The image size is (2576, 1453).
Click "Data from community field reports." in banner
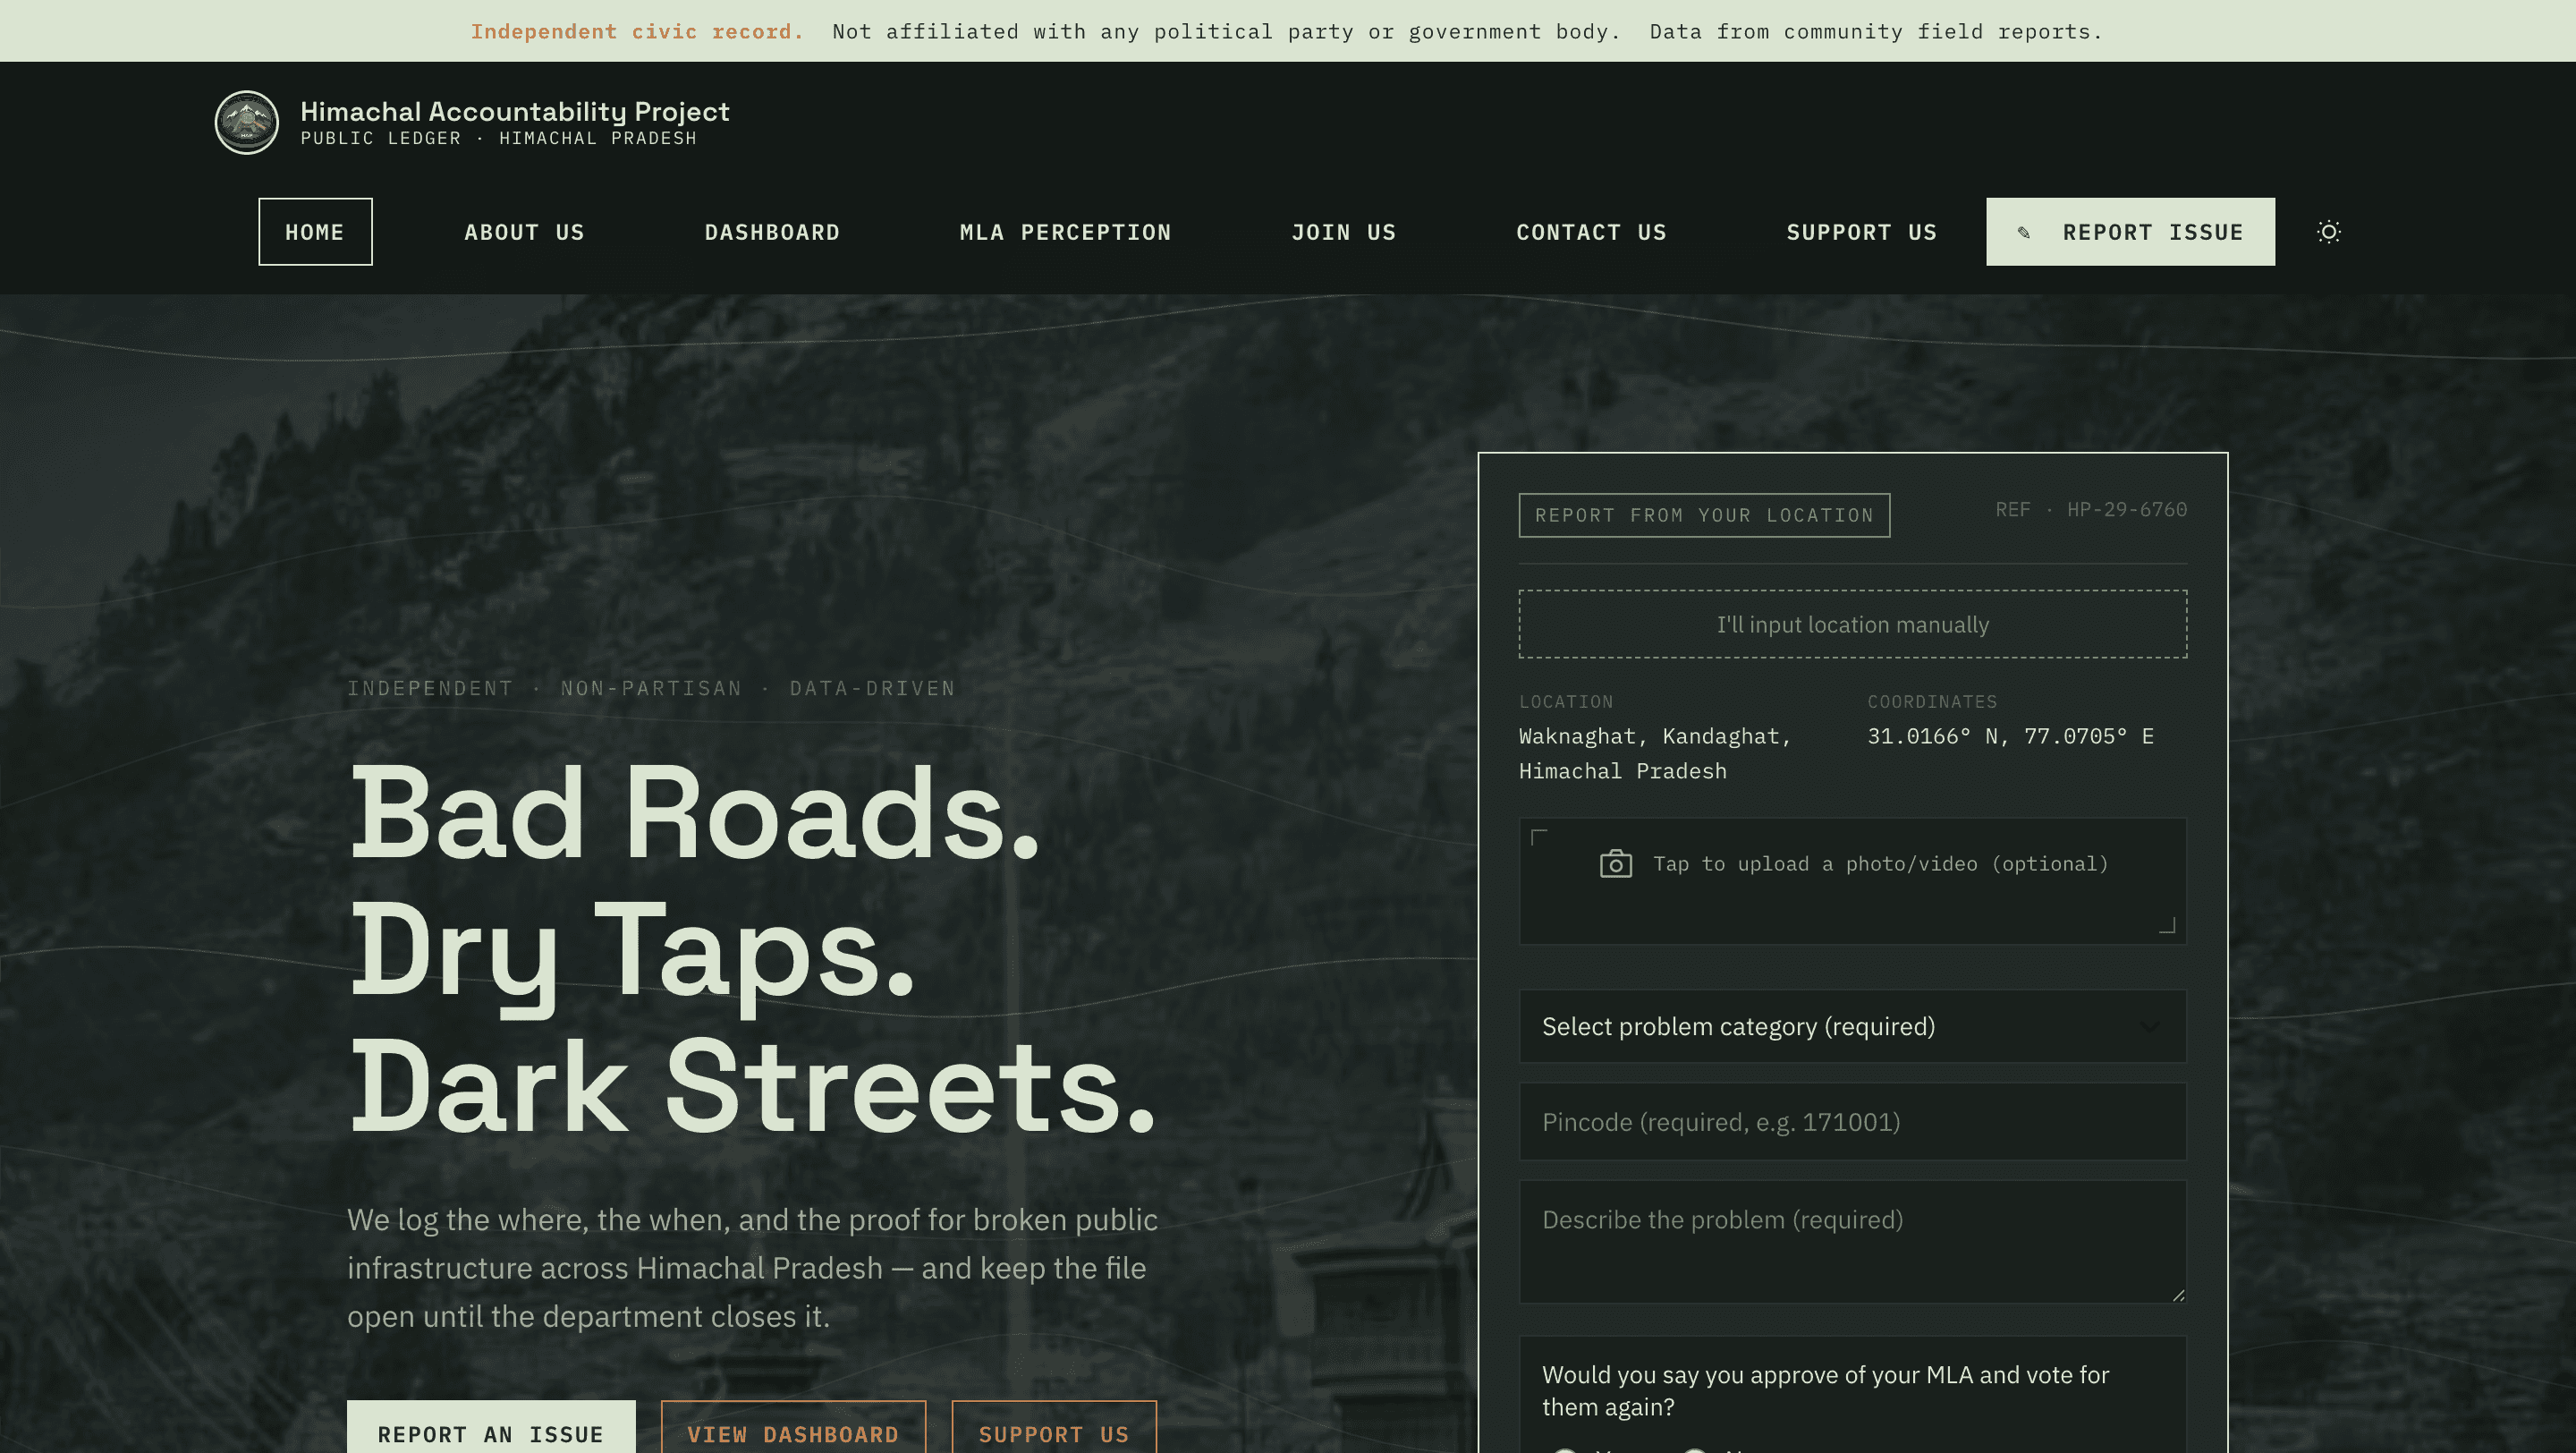coord(1876,32)
